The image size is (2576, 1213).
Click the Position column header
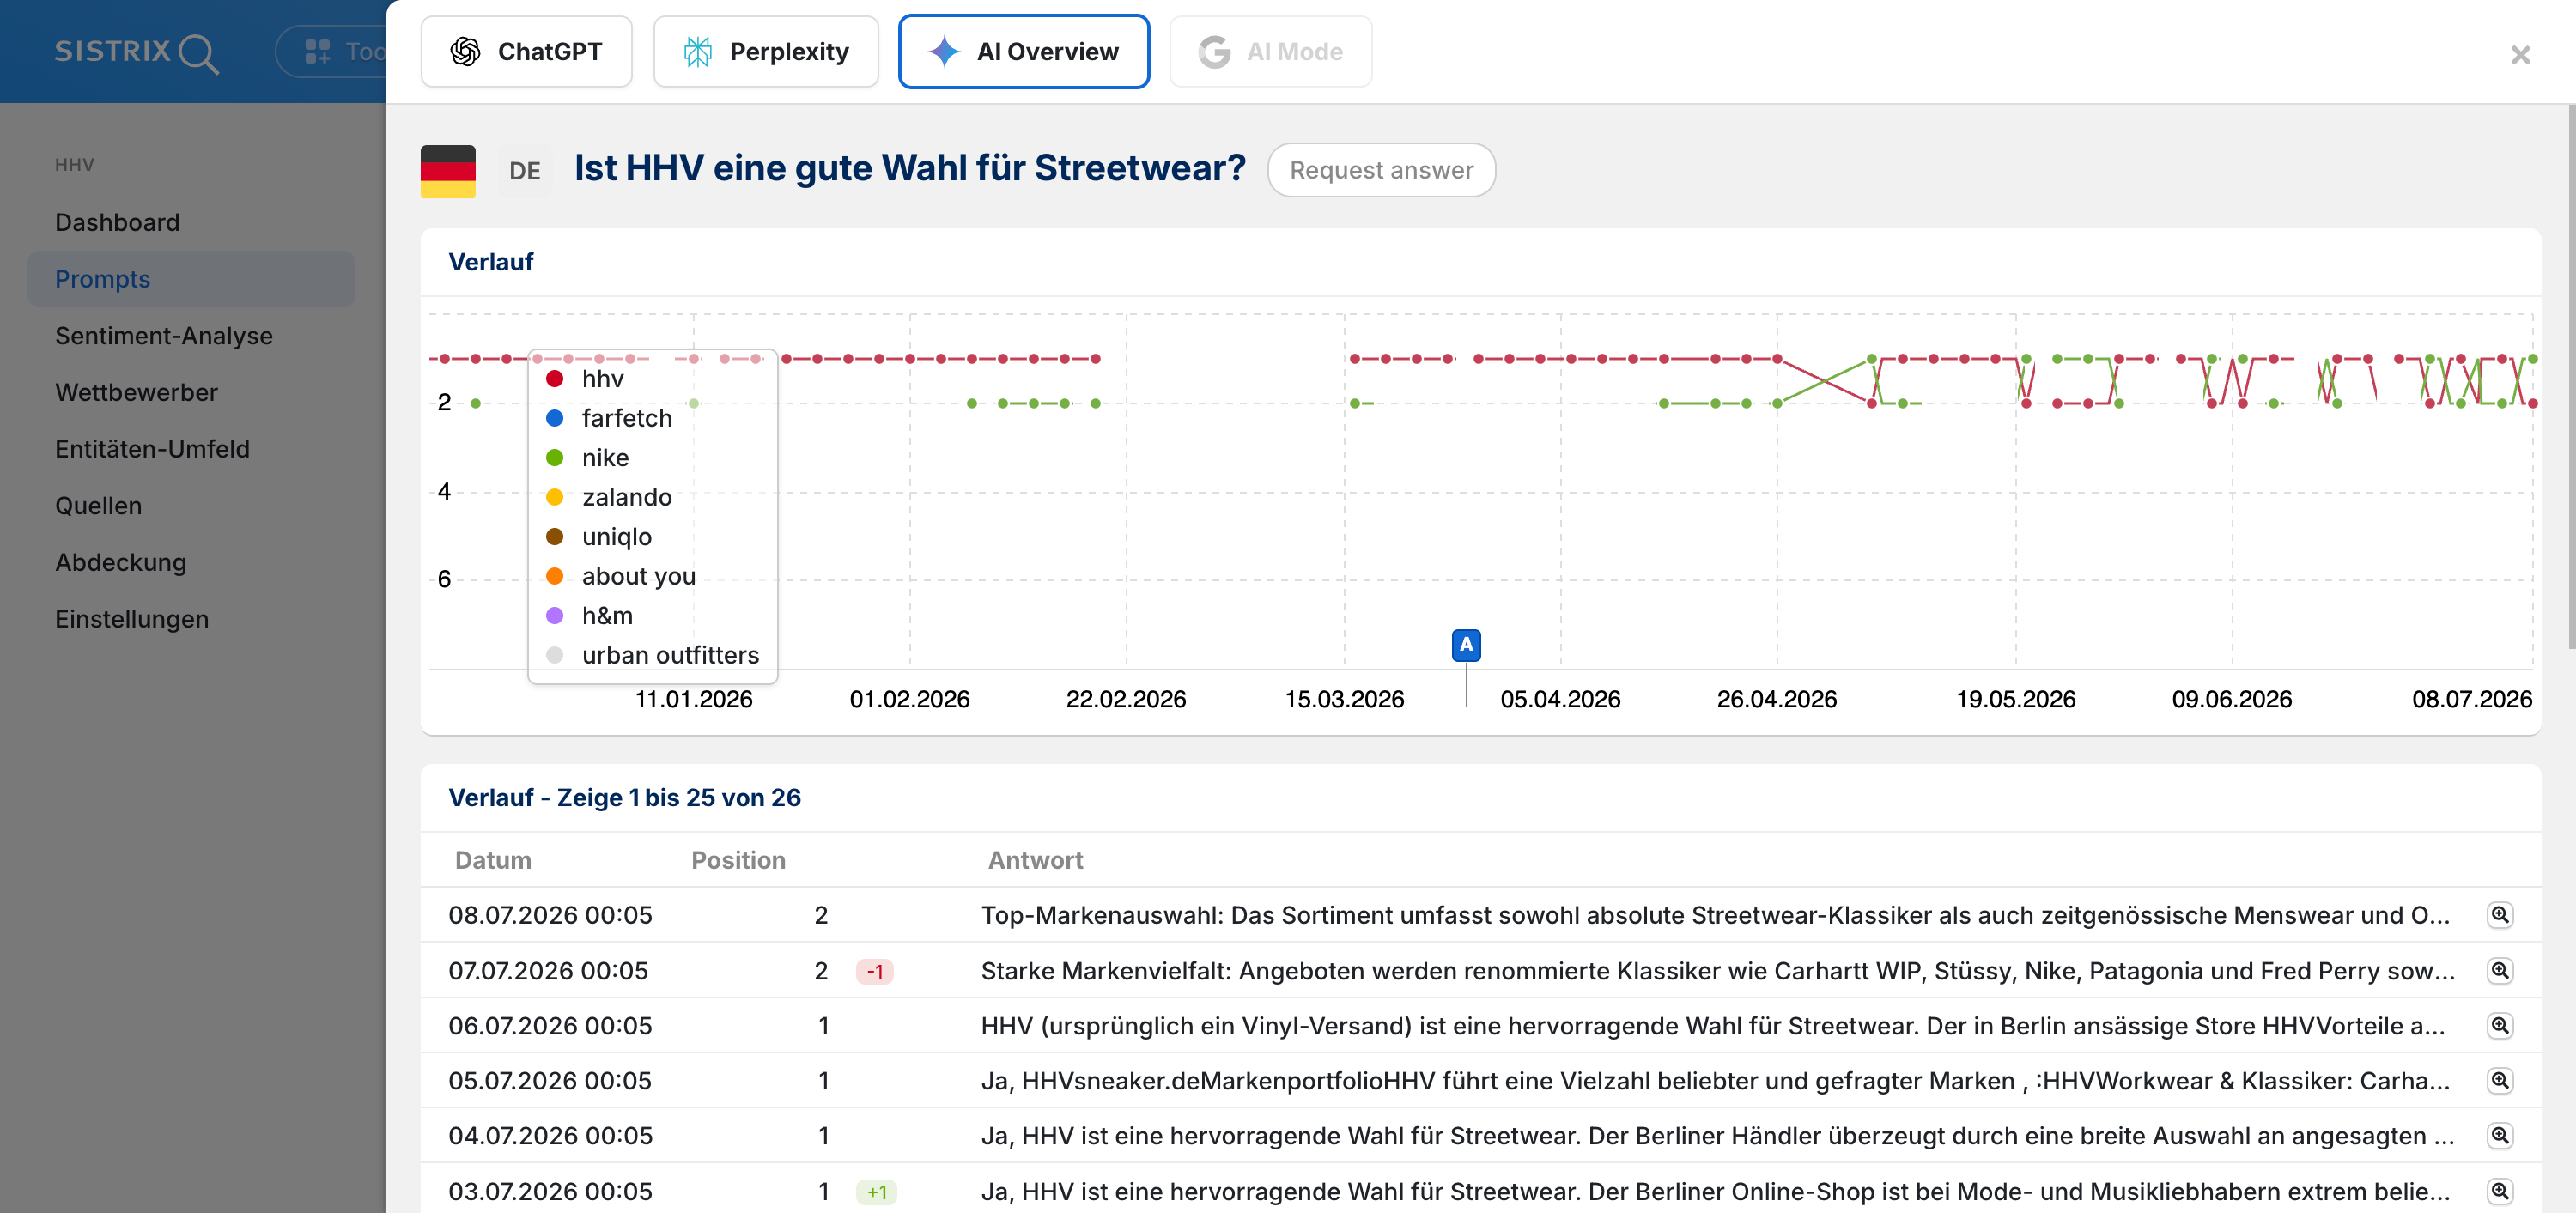(738, 860)
